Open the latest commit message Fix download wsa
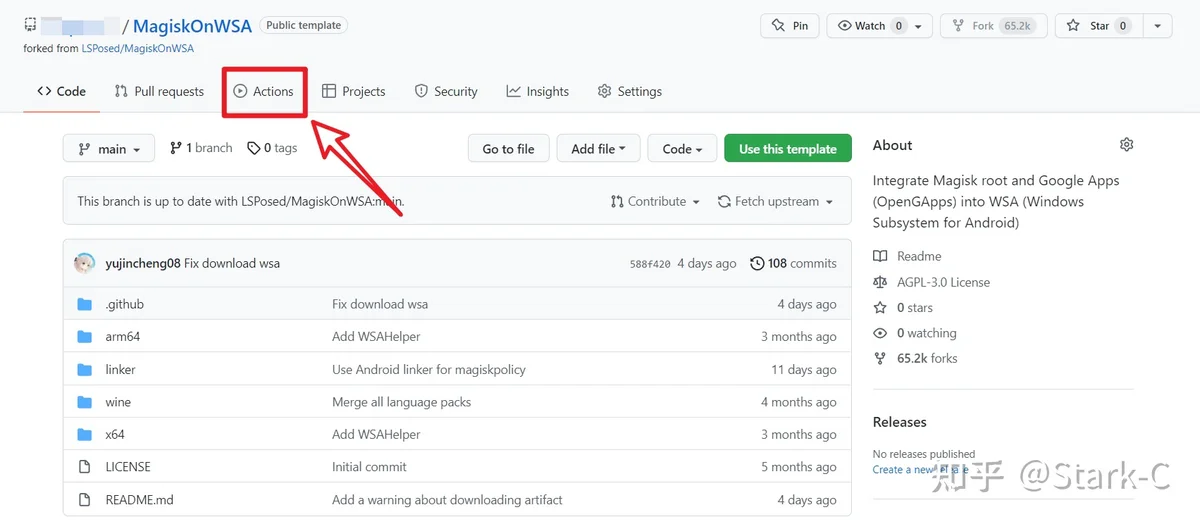The height and width of the screenshot is (524, 1200). click(232, 263)
